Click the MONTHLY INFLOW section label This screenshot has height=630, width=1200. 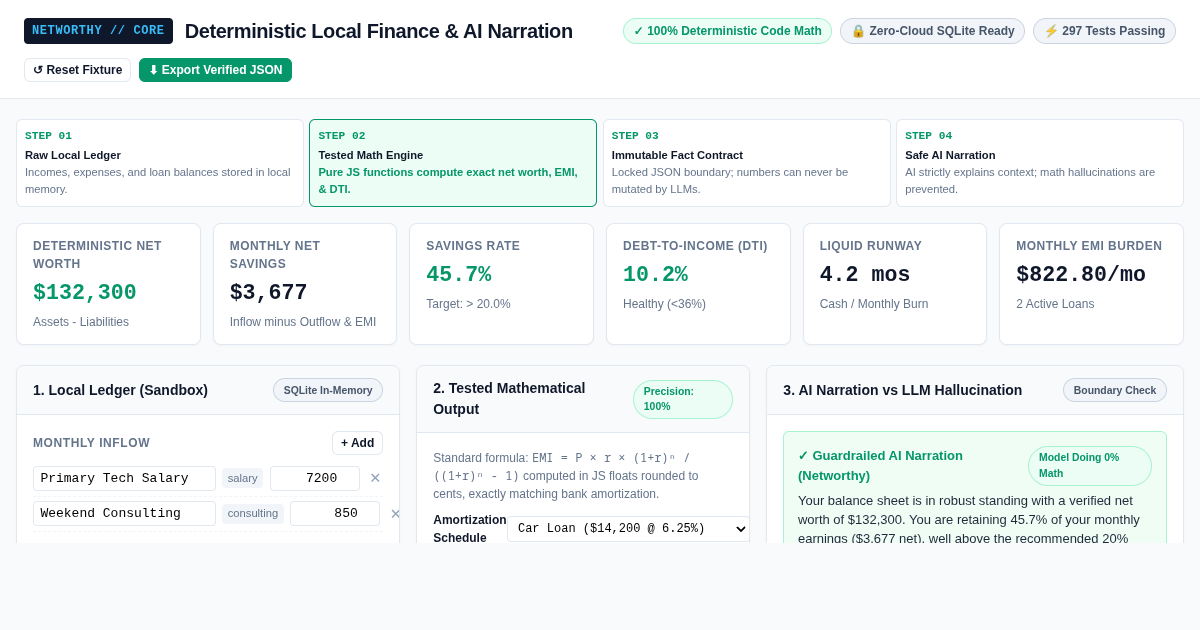point(91,443)
